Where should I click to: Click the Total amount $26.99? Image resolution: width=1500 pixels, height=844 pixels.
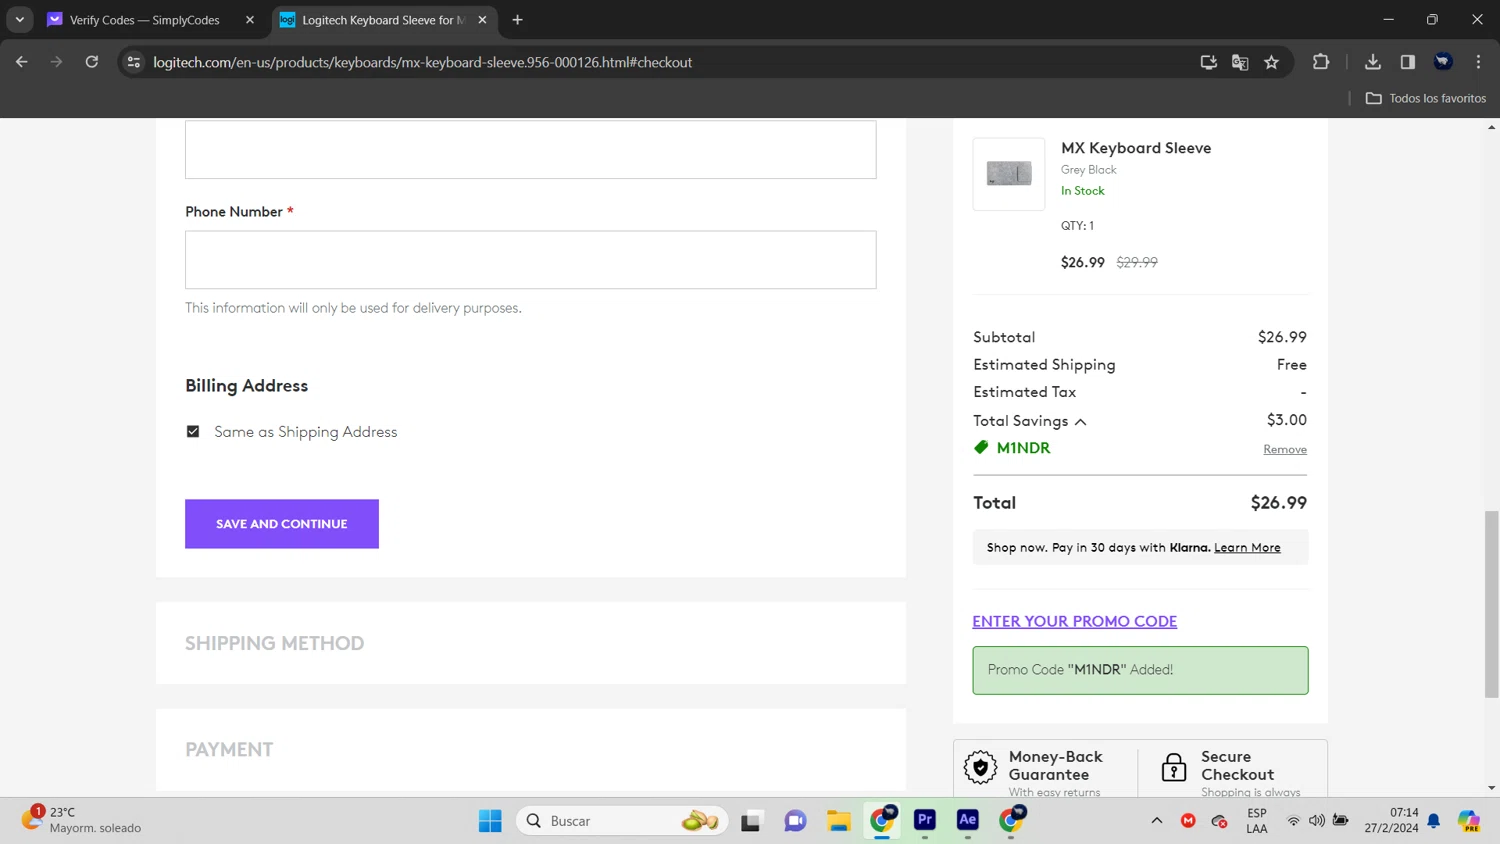pyautogui.click(x=1279, y=503)
